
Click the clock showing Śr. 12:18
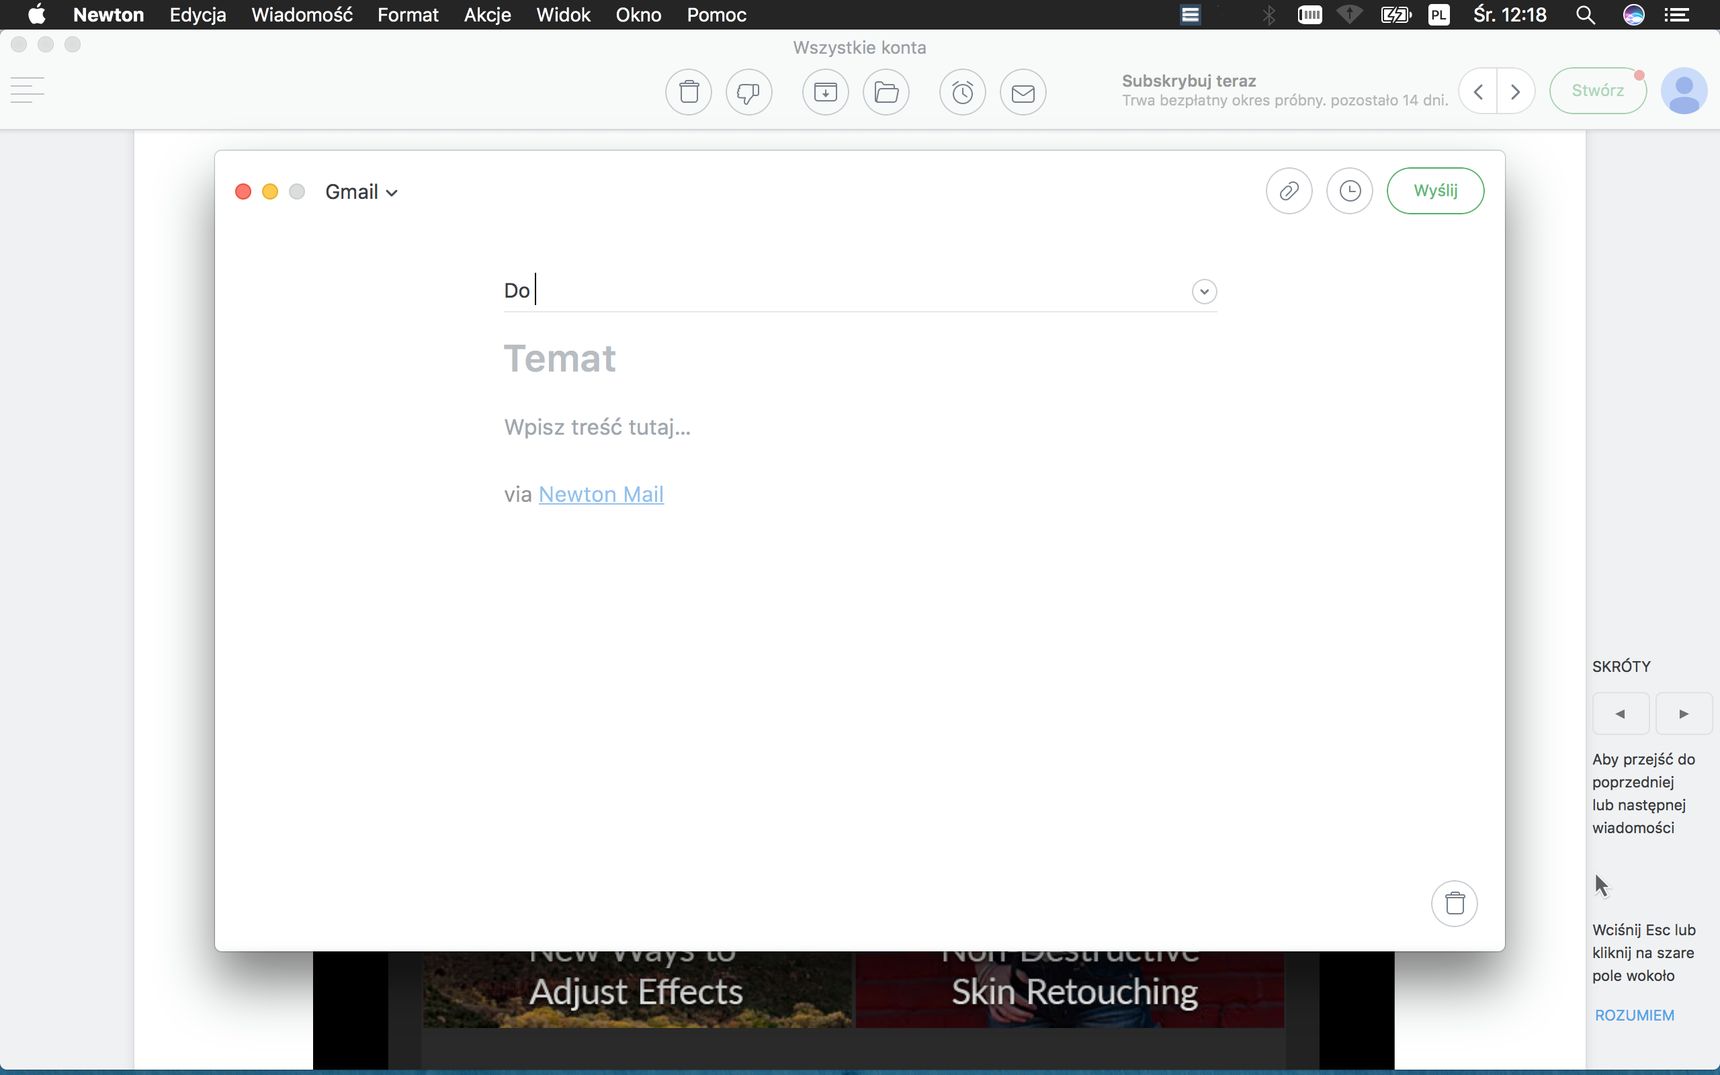1509,14
